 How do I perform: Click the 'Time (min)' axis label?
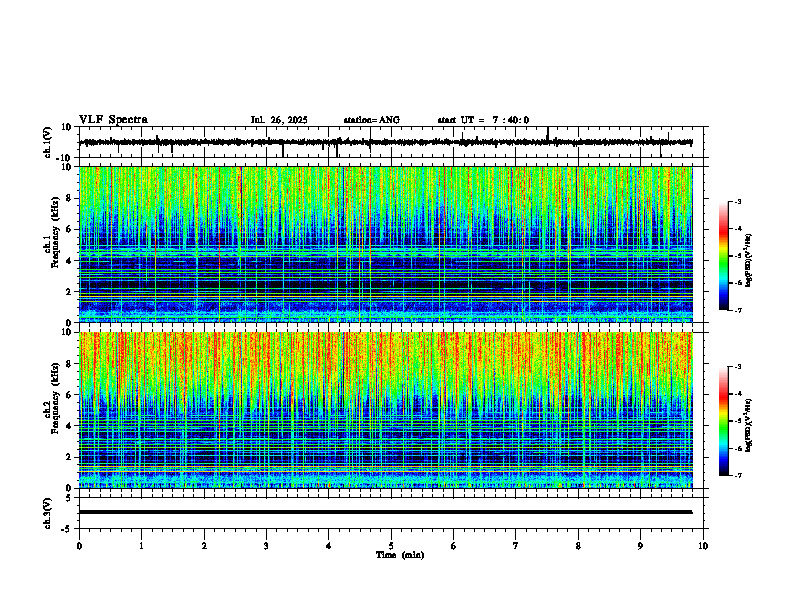[x=400, y=555]
